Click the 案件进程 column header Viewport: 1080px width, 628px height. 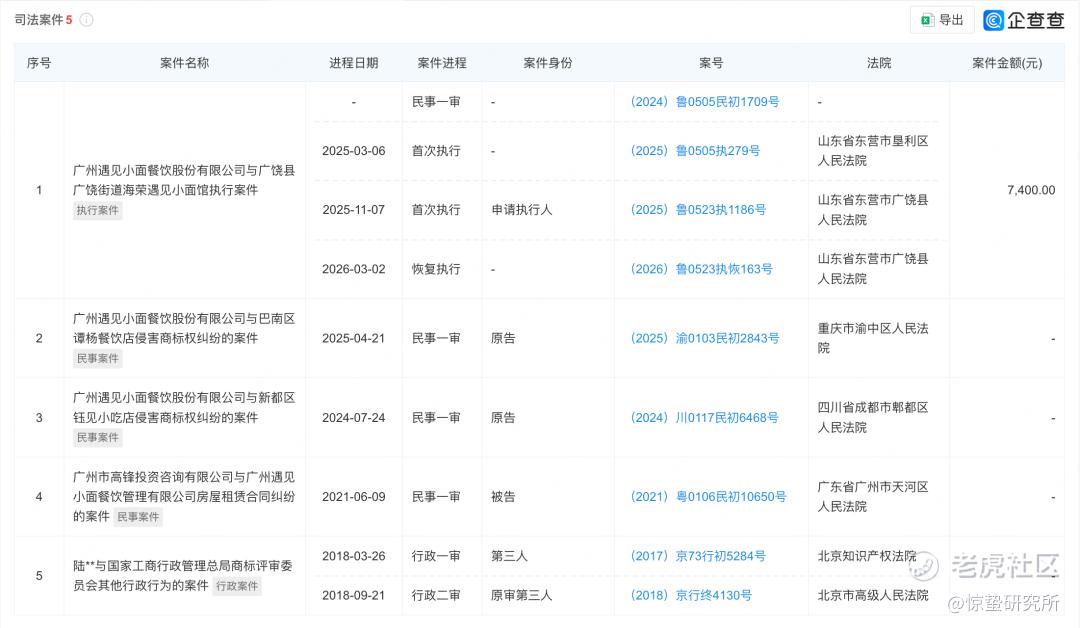[x=442, y=63]
